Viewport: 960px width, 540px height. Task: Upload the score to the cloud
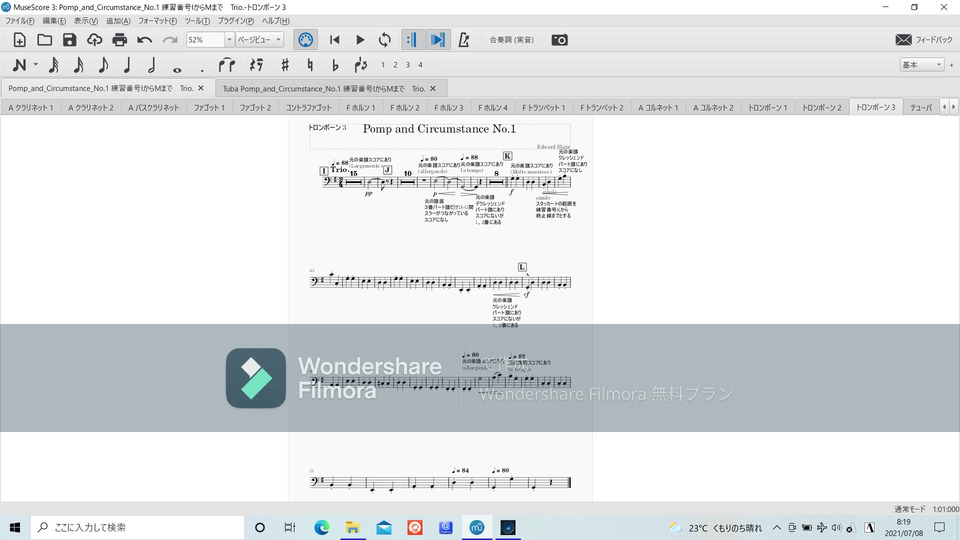point(94,40)
